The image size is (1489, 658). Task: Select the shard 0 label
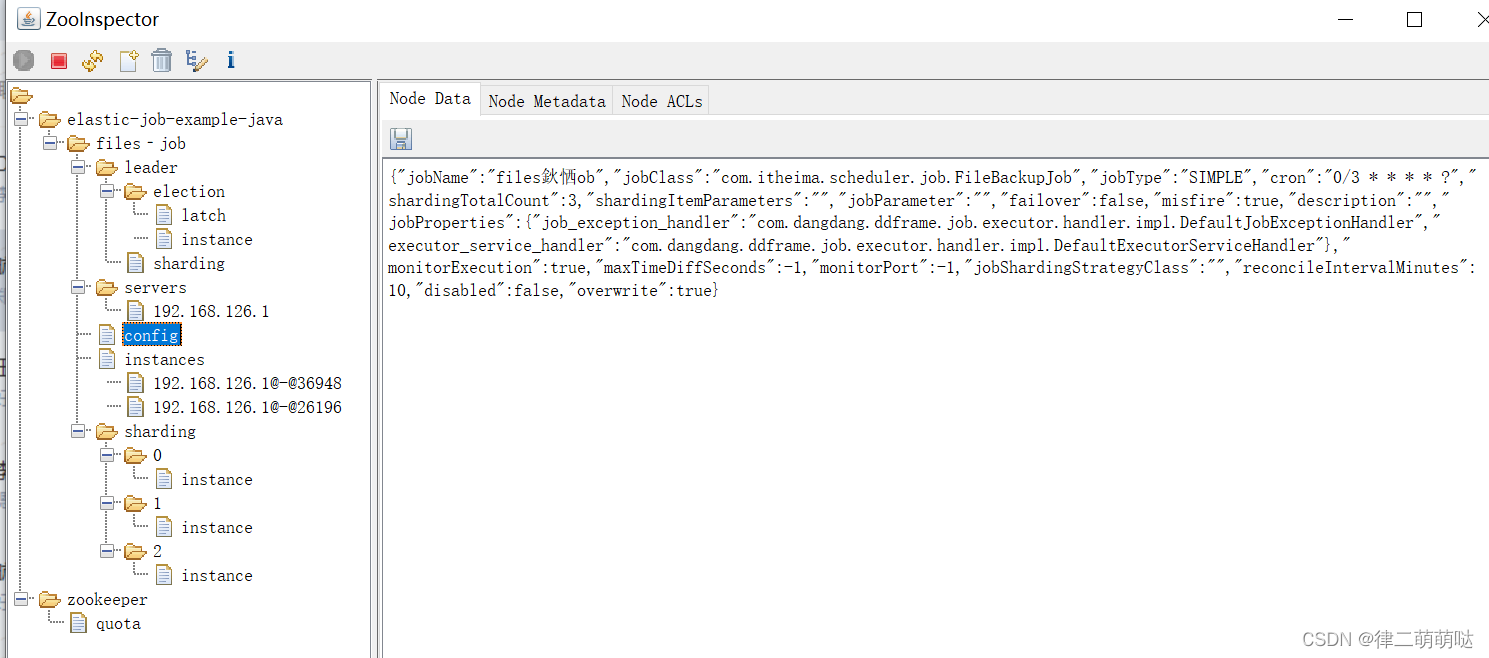157,456
